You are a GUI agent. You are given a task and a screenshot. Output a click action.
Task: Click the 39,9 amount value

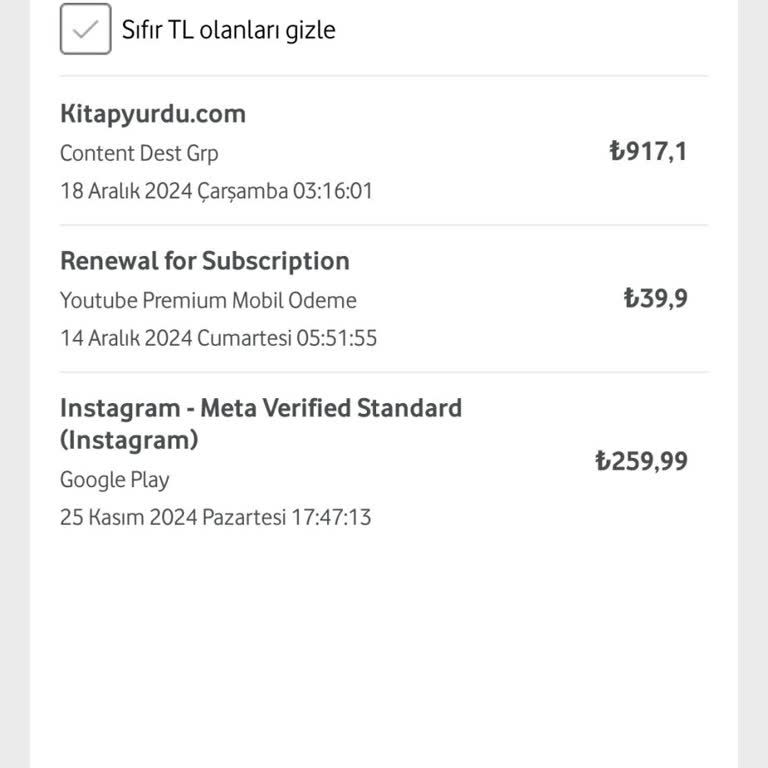point(664,299)
